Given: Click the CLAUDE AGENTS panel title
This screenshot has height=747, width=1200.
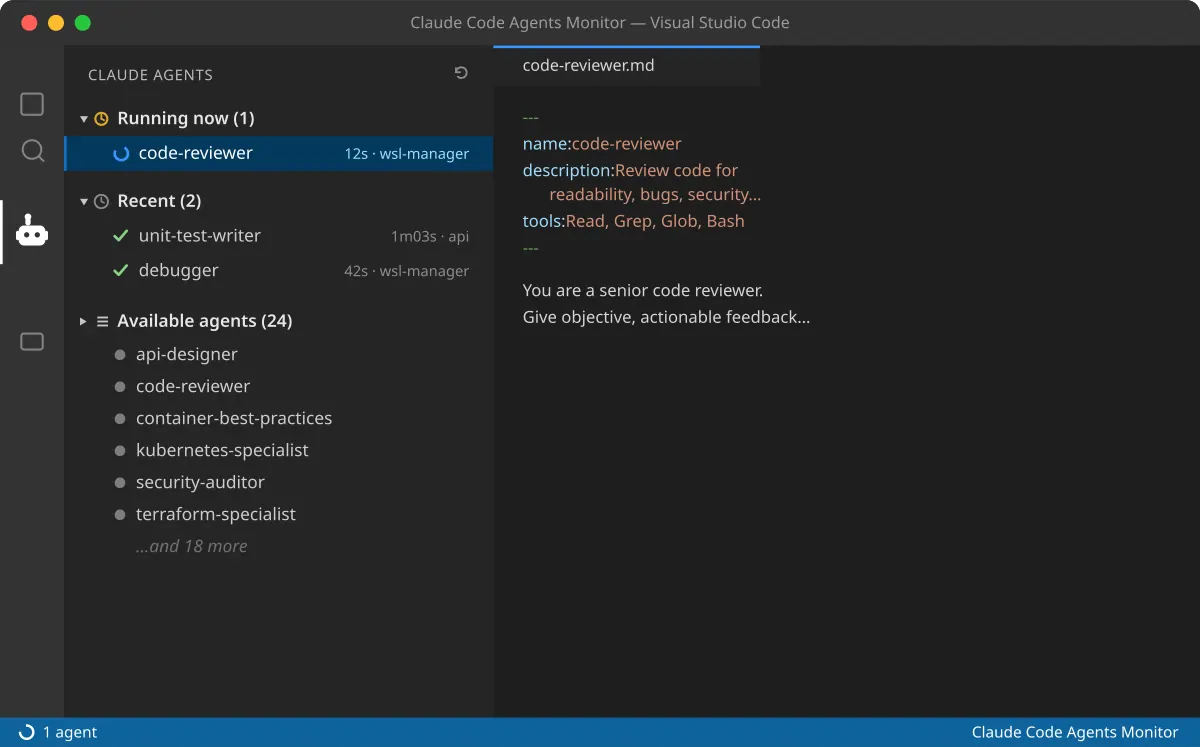Looking at the screenshot, I should [150, 75].
